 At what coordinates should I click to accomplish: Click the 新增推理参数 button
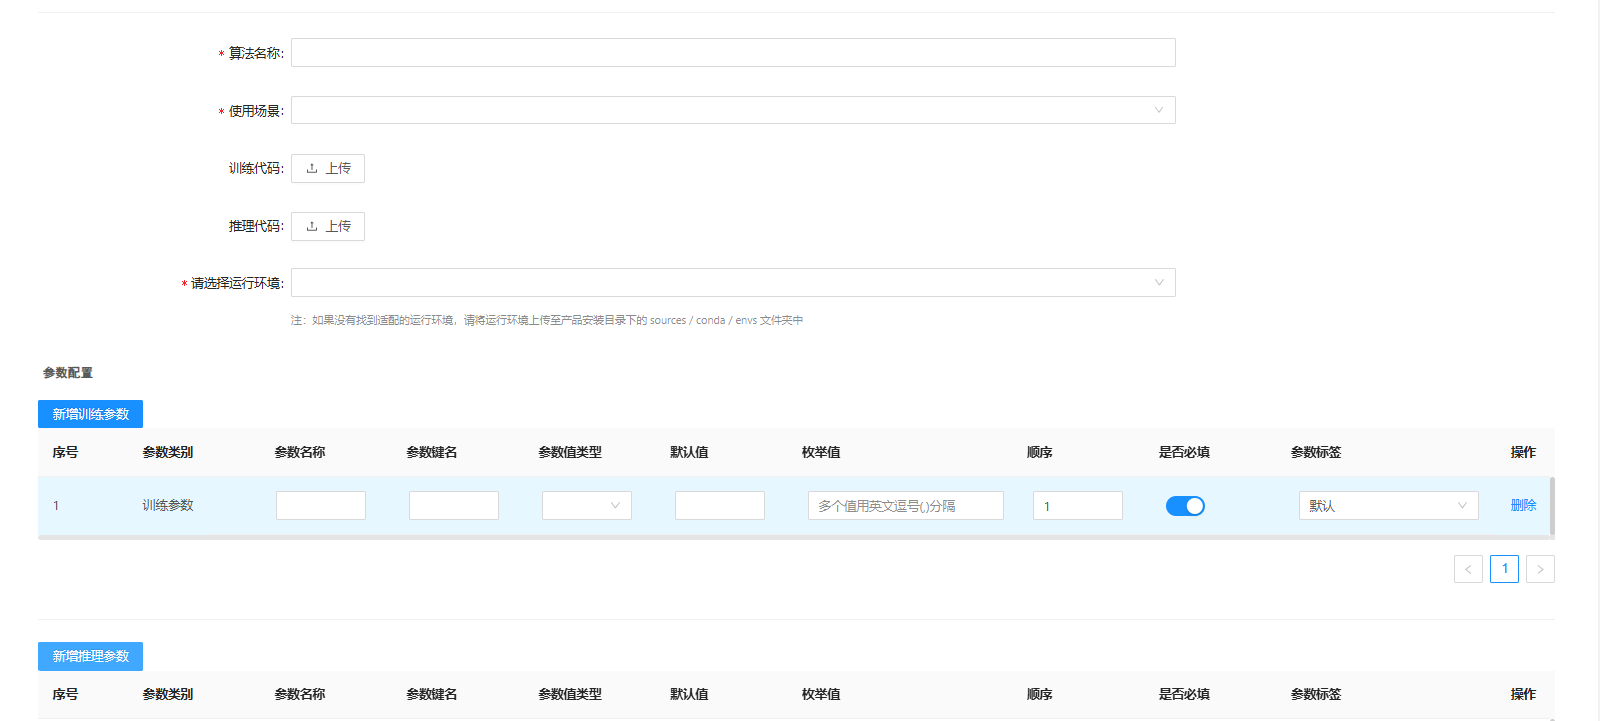(x=90, y=656)
